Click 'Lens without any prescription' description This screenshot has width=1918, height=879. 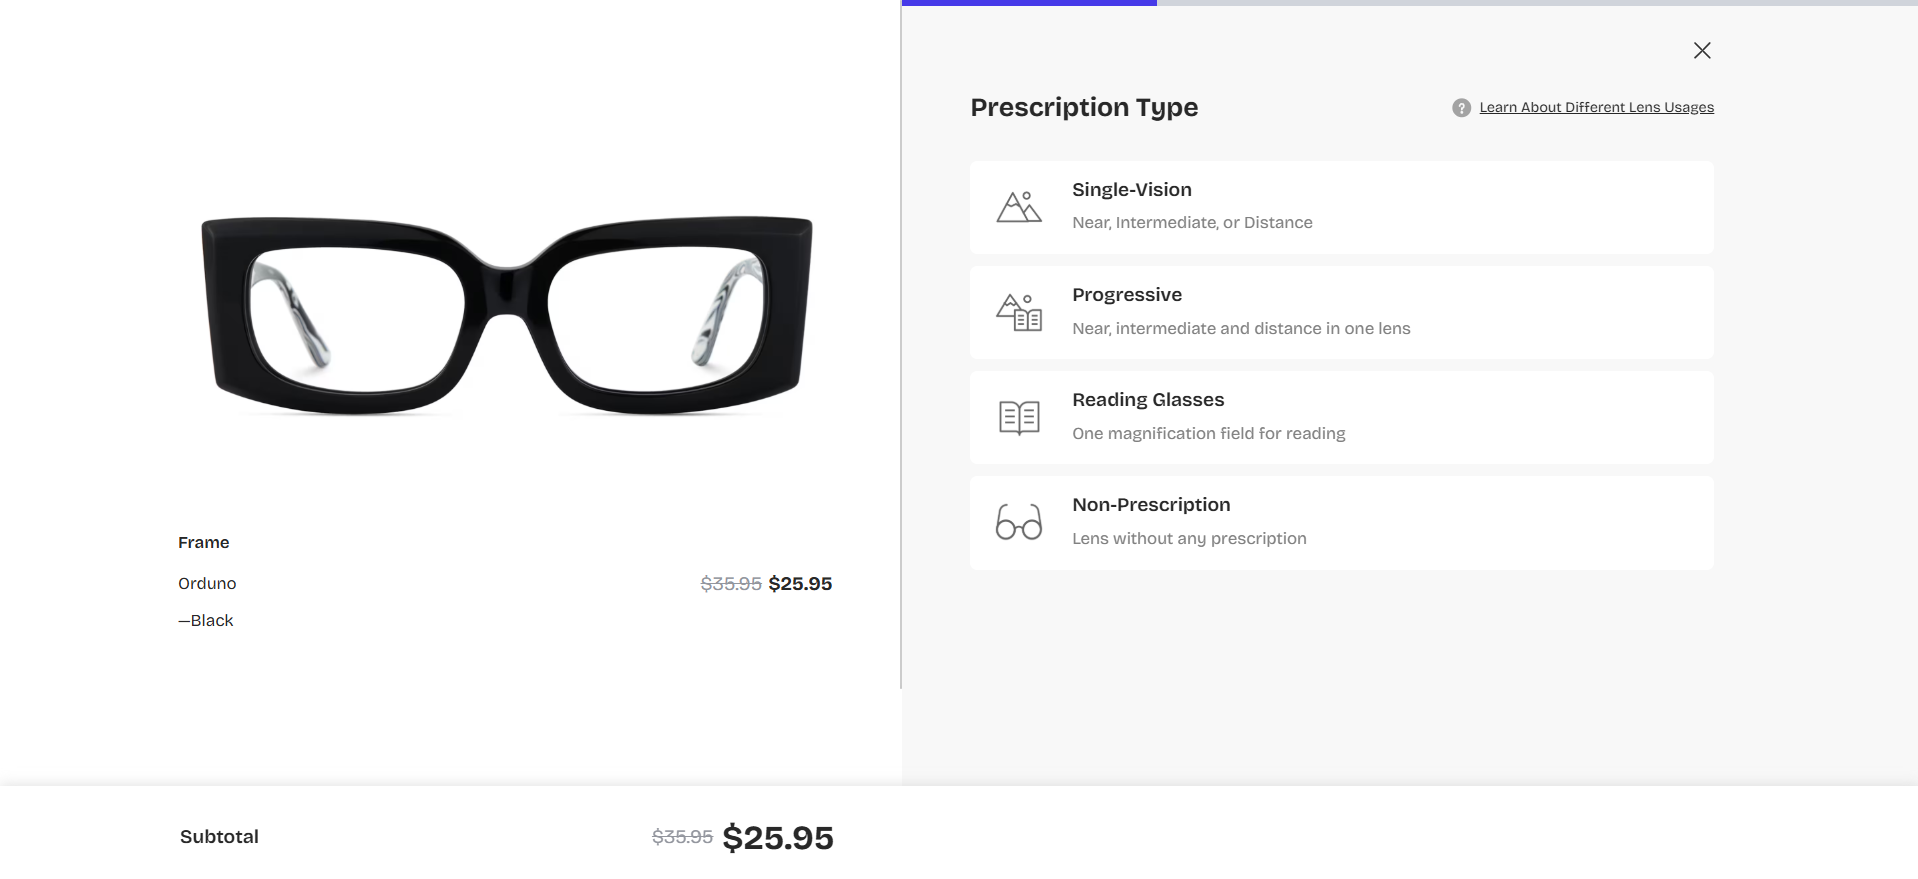(x=1188, y=539)
